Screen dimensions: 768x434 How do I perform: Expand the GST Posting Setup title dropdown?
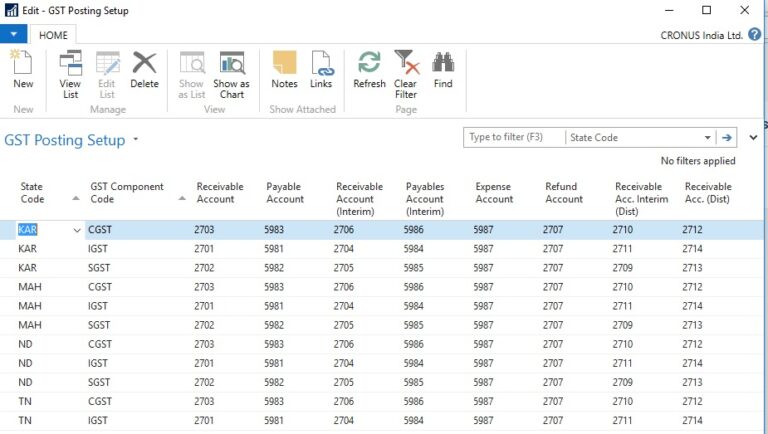click(x=135, y=140)
